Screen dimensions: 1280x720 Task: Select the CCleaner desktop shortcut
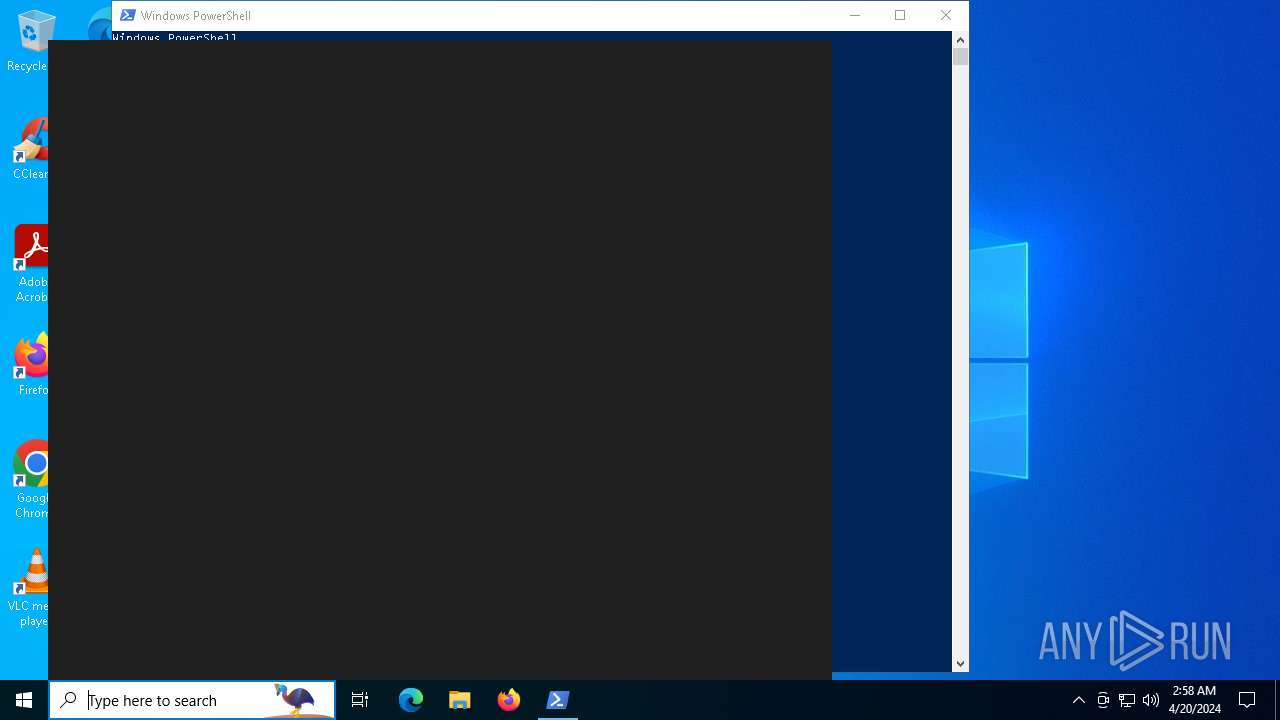30,150
